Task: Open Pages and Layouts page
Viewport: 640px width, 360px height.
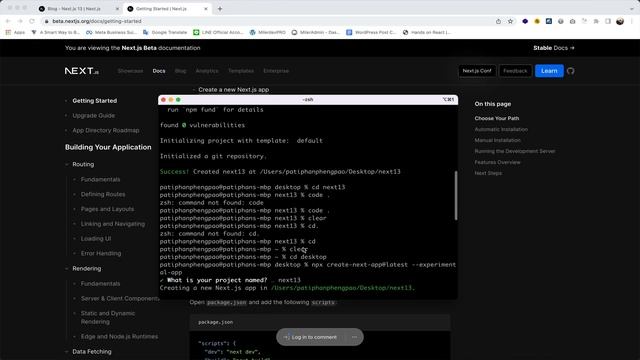Action: click(x=107, y=209)
